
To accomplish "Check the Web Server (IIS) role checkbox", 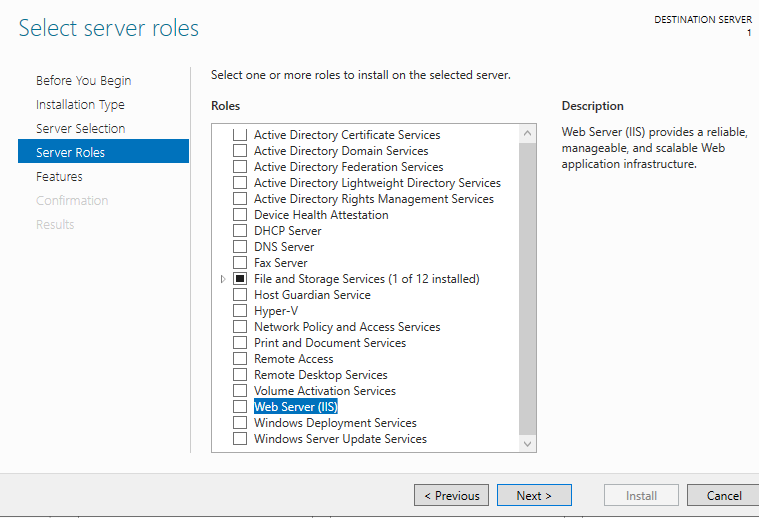I will [240, 407].
